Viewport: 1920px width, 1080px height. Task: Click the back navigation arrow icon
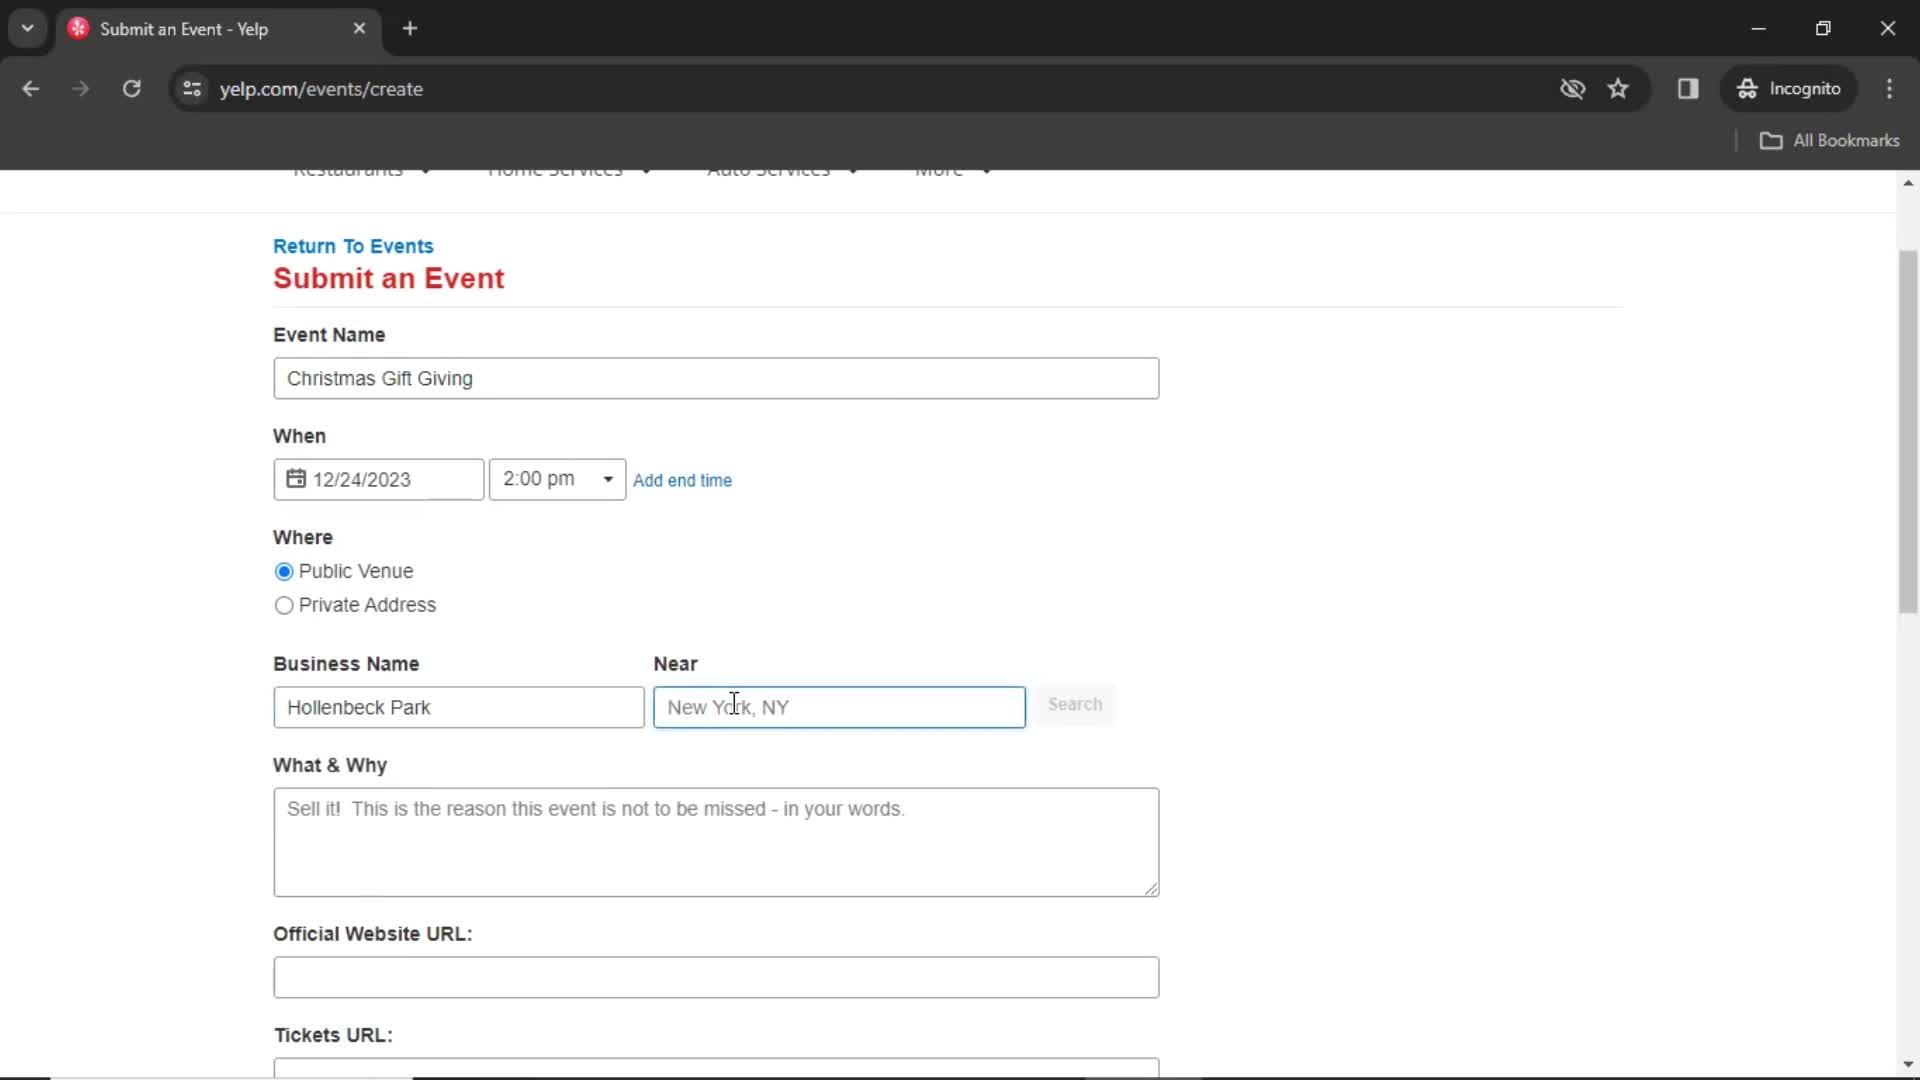pyautogui.click(x=32, y=88)
